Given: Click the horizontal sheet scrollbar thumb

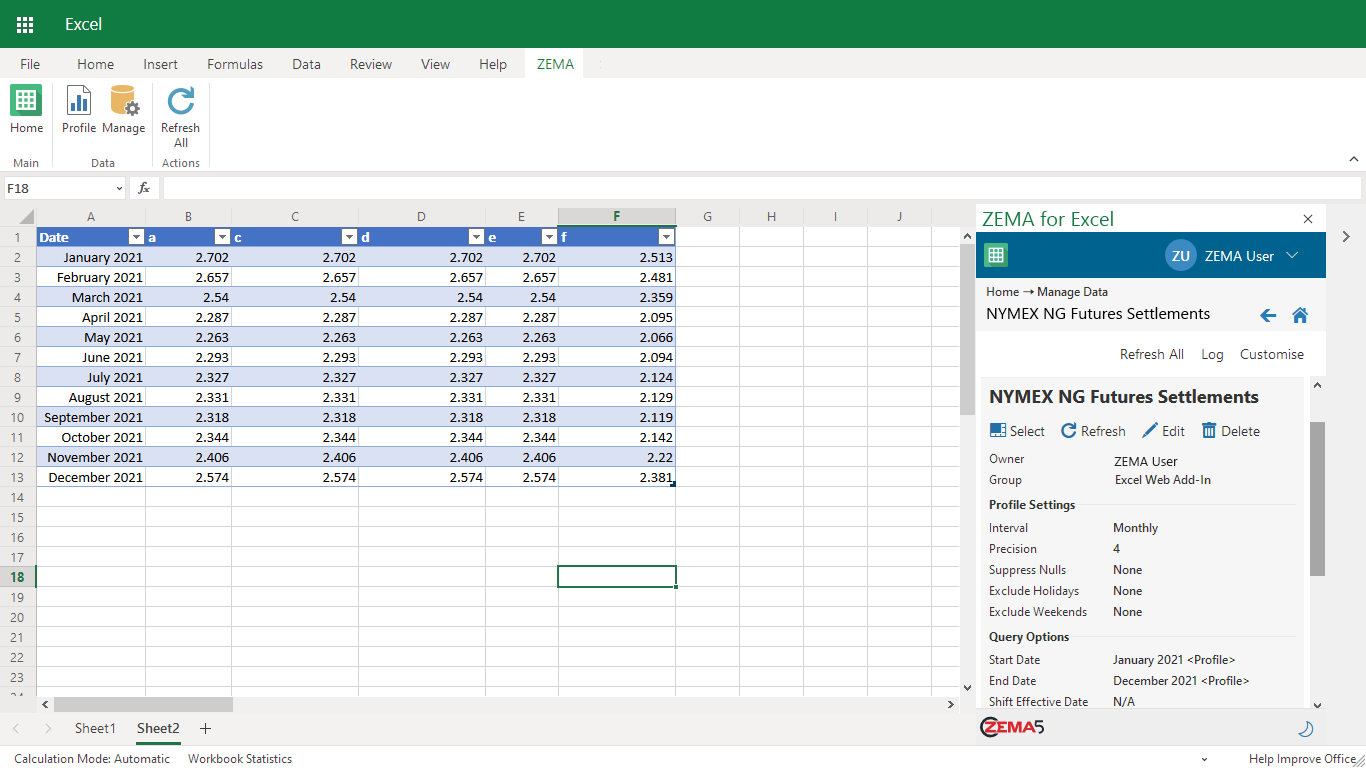Looking at the screenshot, I should pos(143,704).
